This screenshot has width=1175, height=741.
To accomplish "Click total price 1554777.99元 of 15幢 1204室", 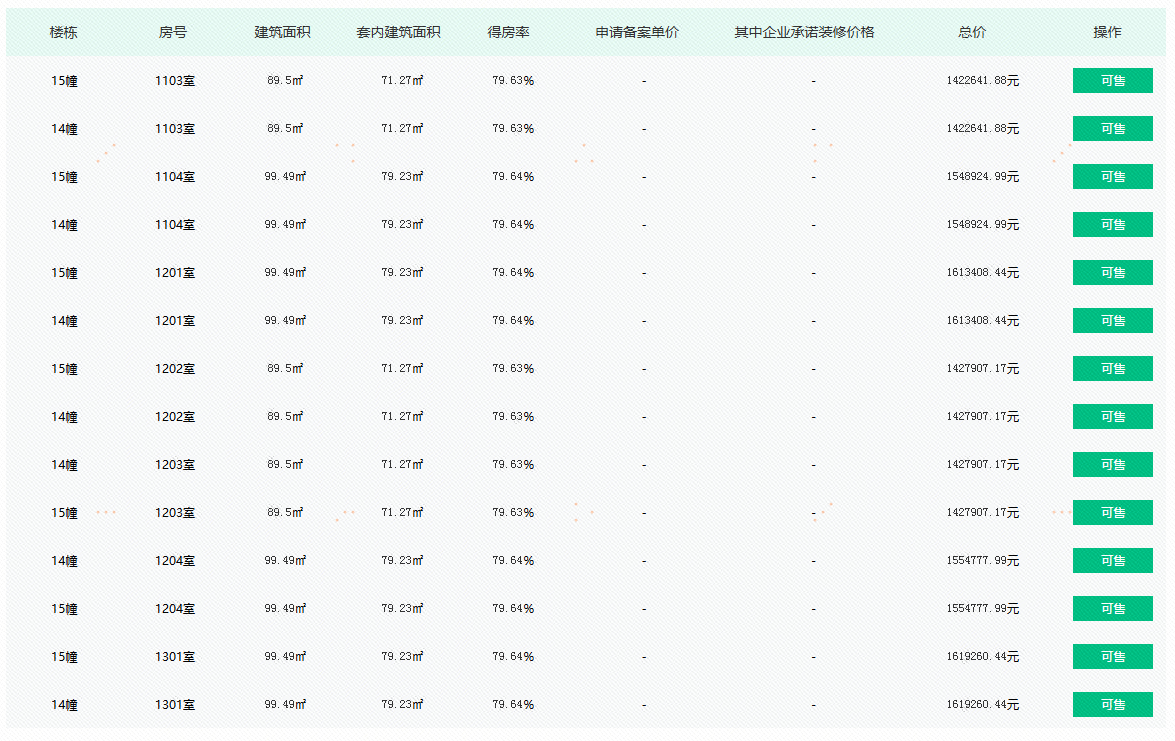I will pyautogui.click(x=982, y=608).
